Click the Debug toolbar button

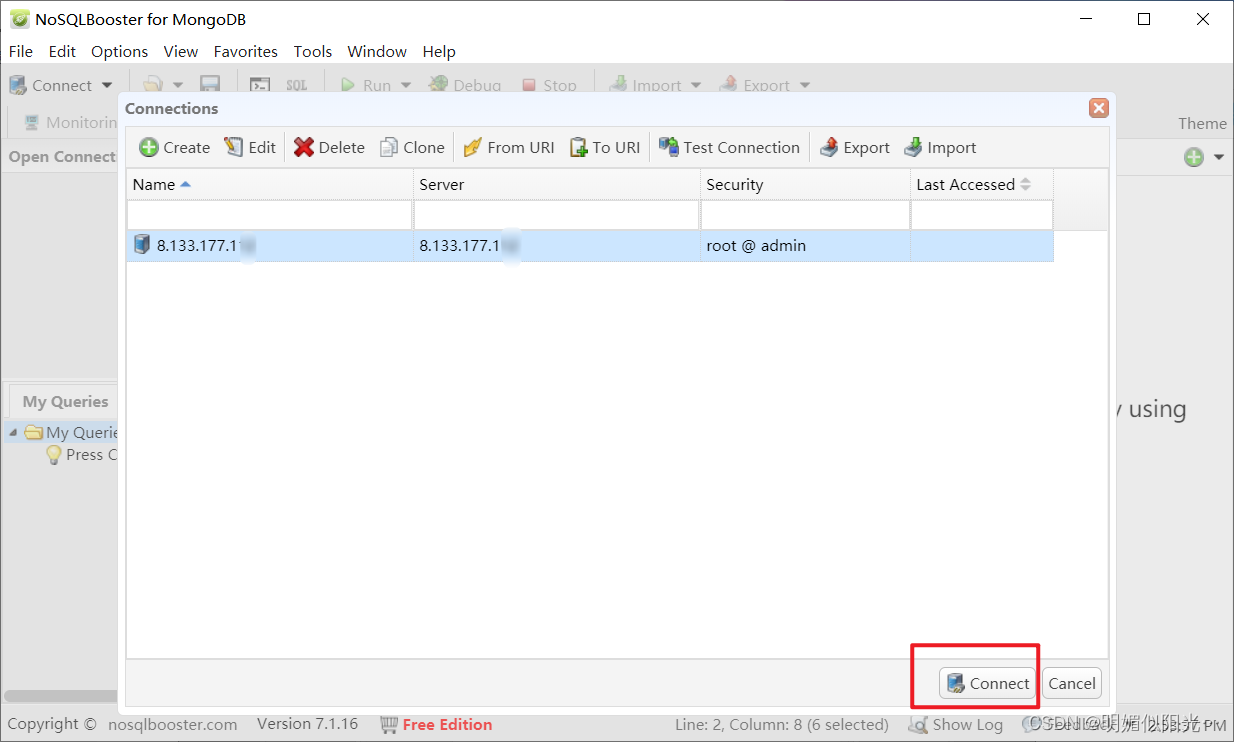coord(465,85)
